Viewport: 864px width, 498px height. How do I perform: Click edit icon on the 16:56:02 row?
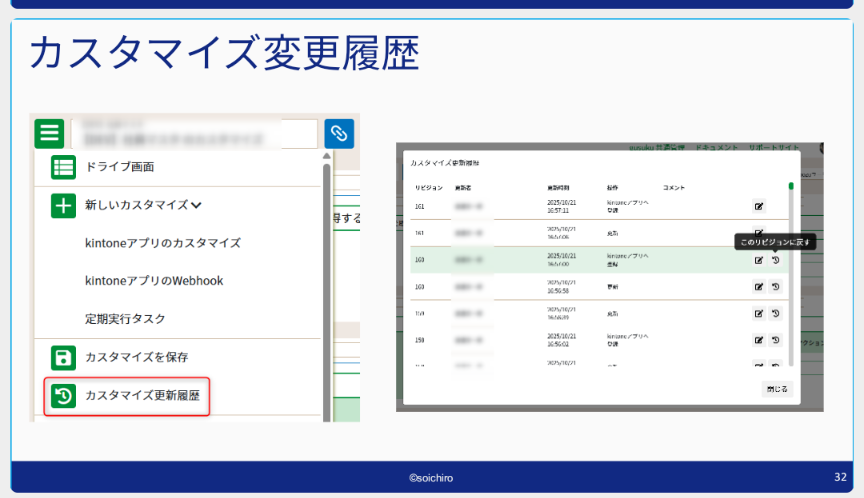pos(759,340)
